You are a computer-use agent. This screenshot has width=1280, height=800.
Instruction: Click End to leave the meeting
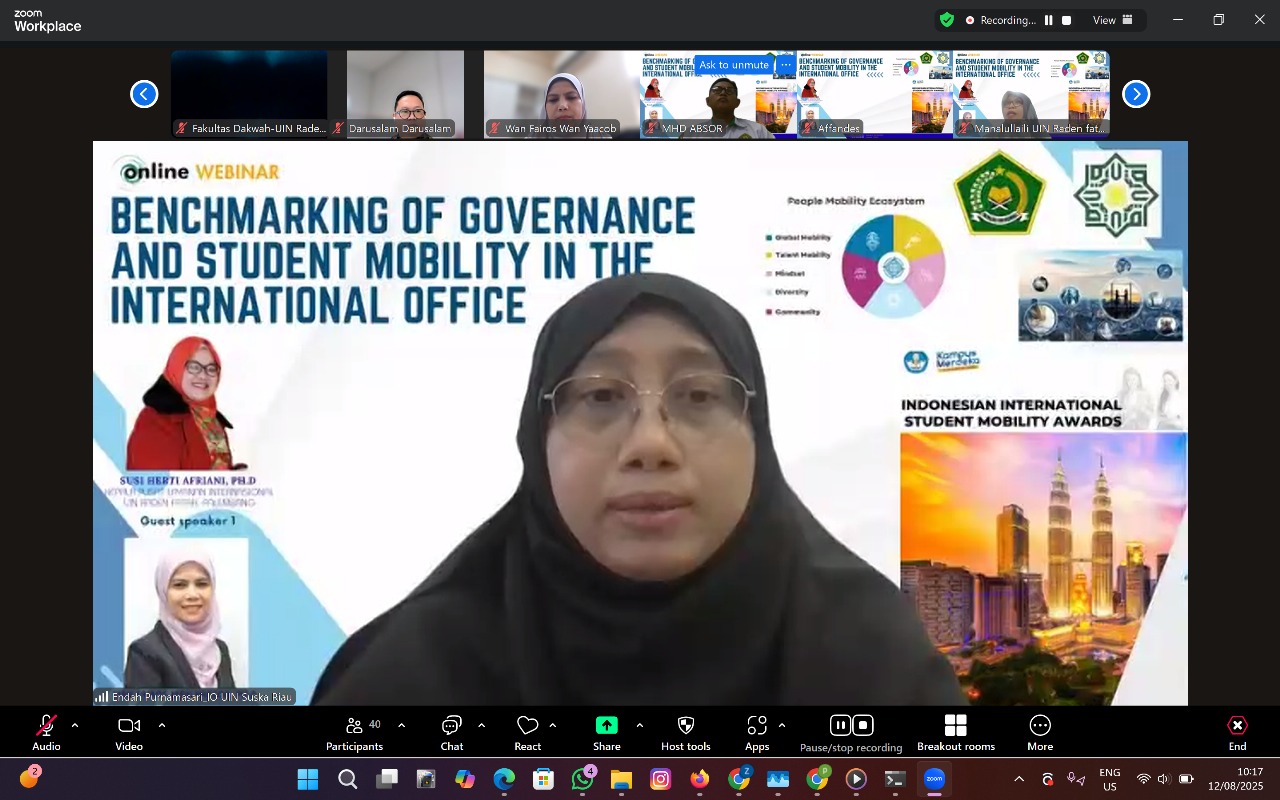(1237, 732)
